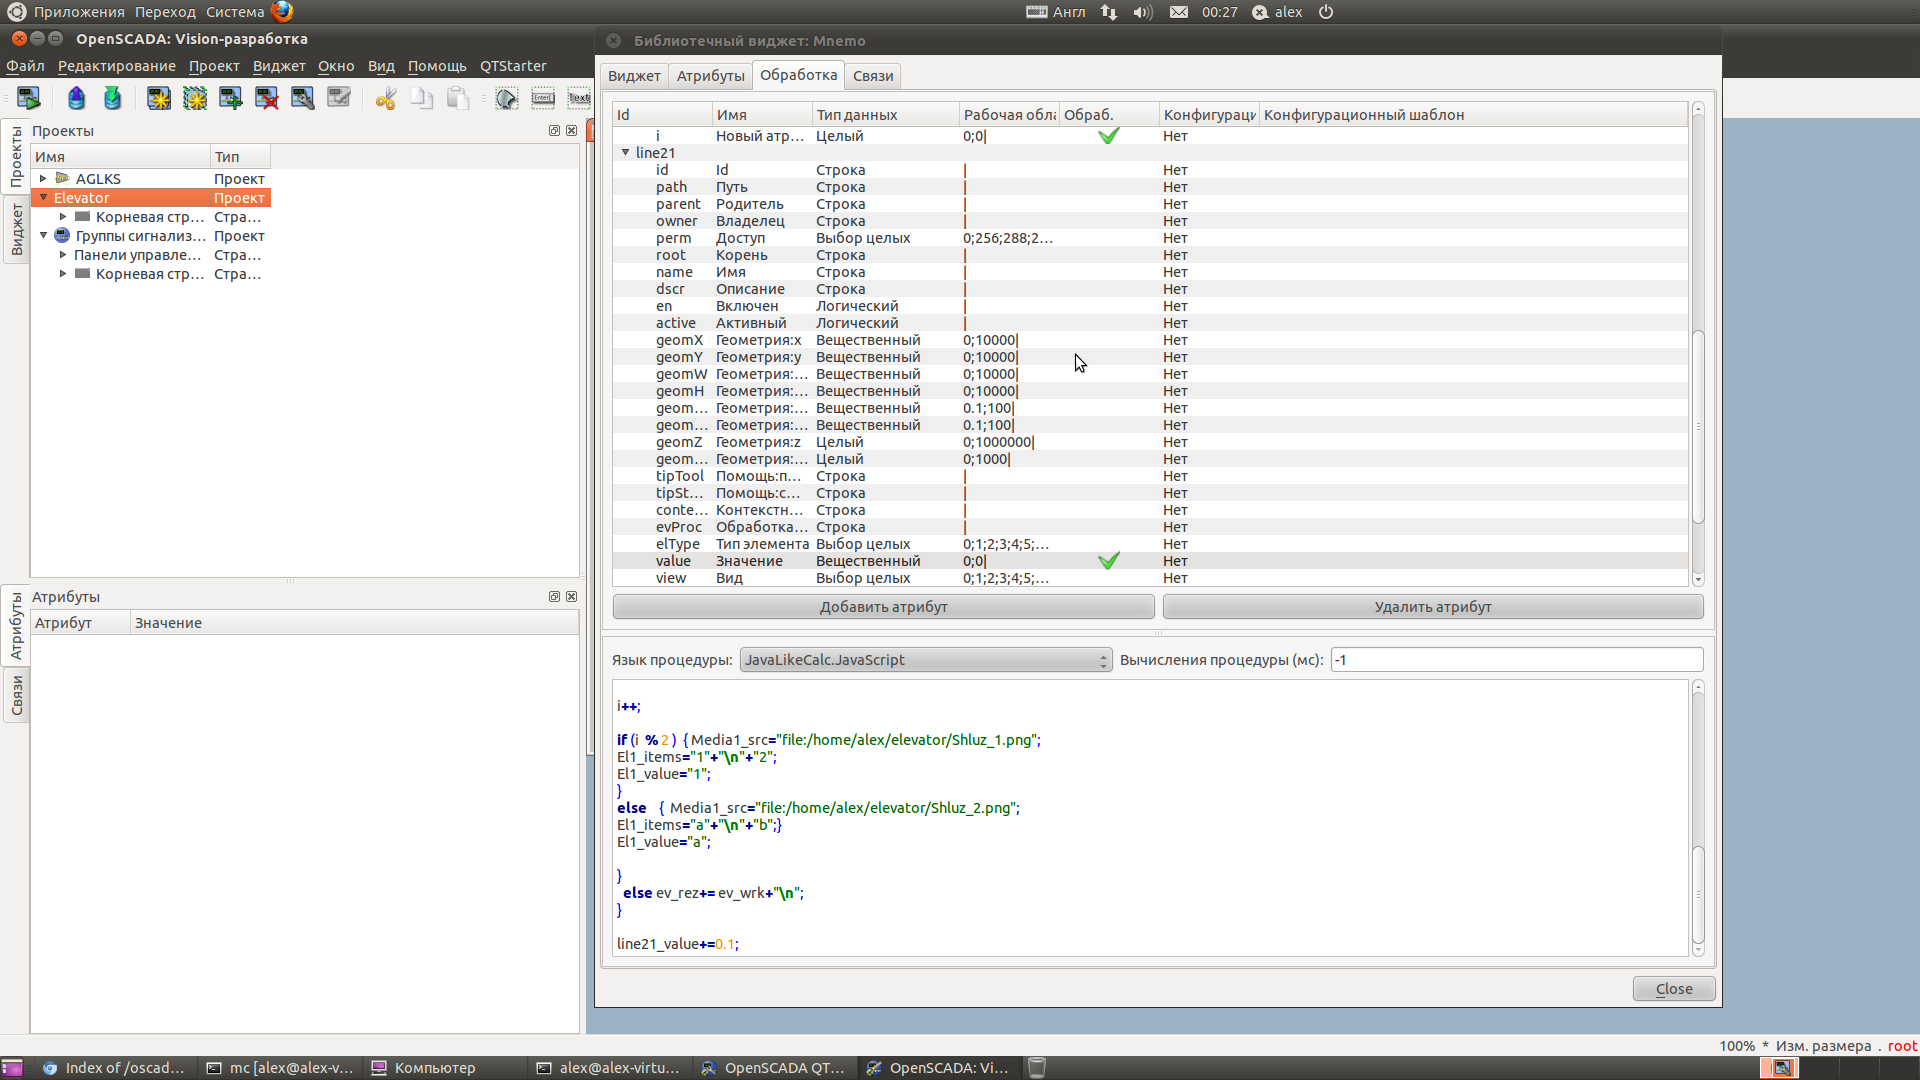Expand the AGLKS project tree node

pos(43,179)
